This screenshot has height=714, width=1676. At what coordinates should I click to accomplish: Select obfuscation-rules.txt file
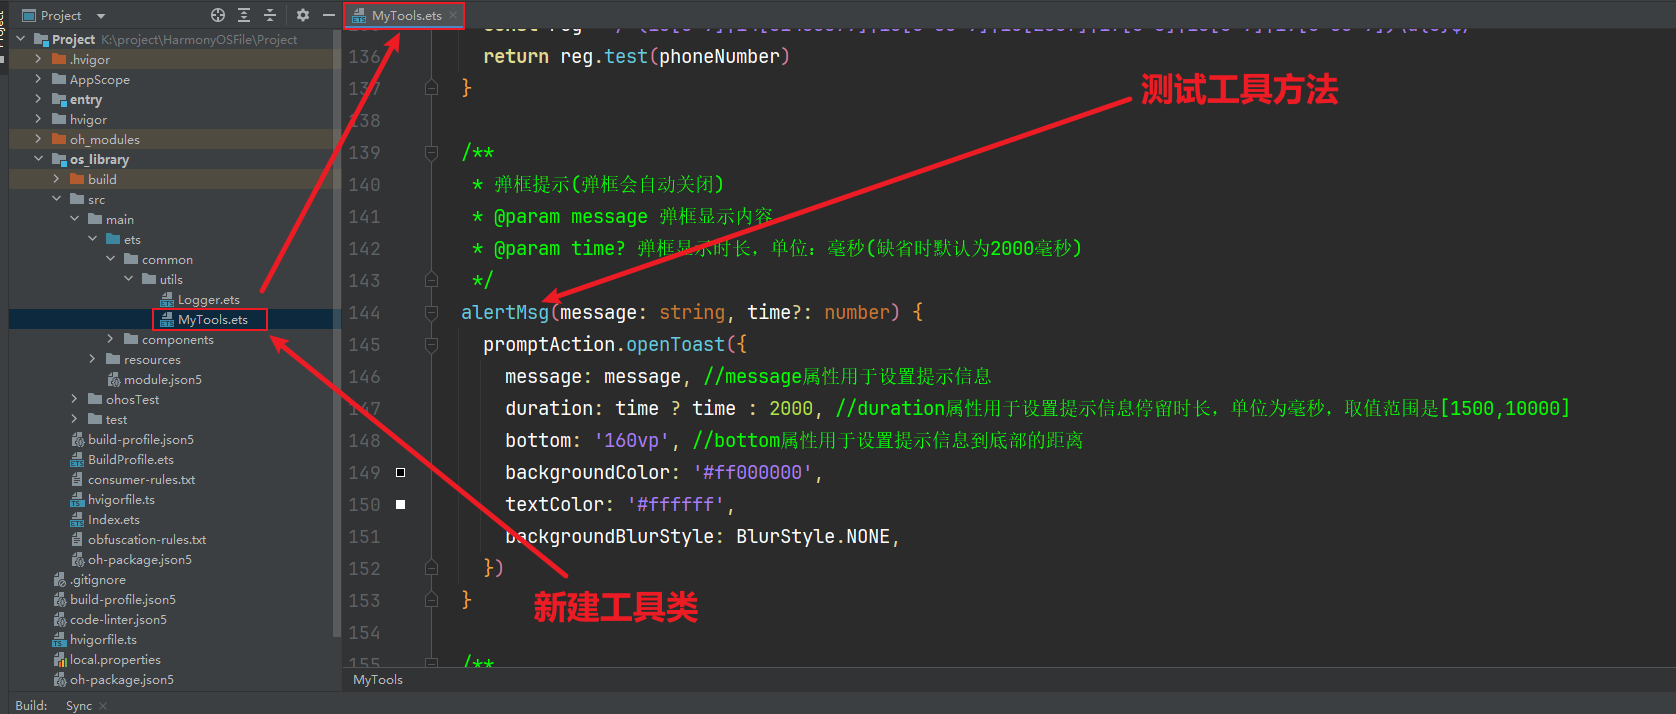147,540
